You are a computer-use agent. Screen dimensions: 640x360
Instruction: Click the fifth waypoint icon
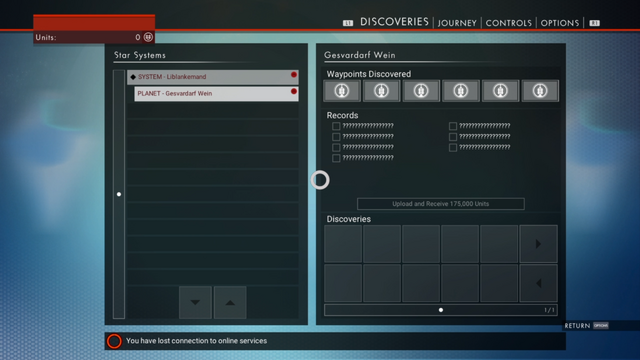pos(500,91)
